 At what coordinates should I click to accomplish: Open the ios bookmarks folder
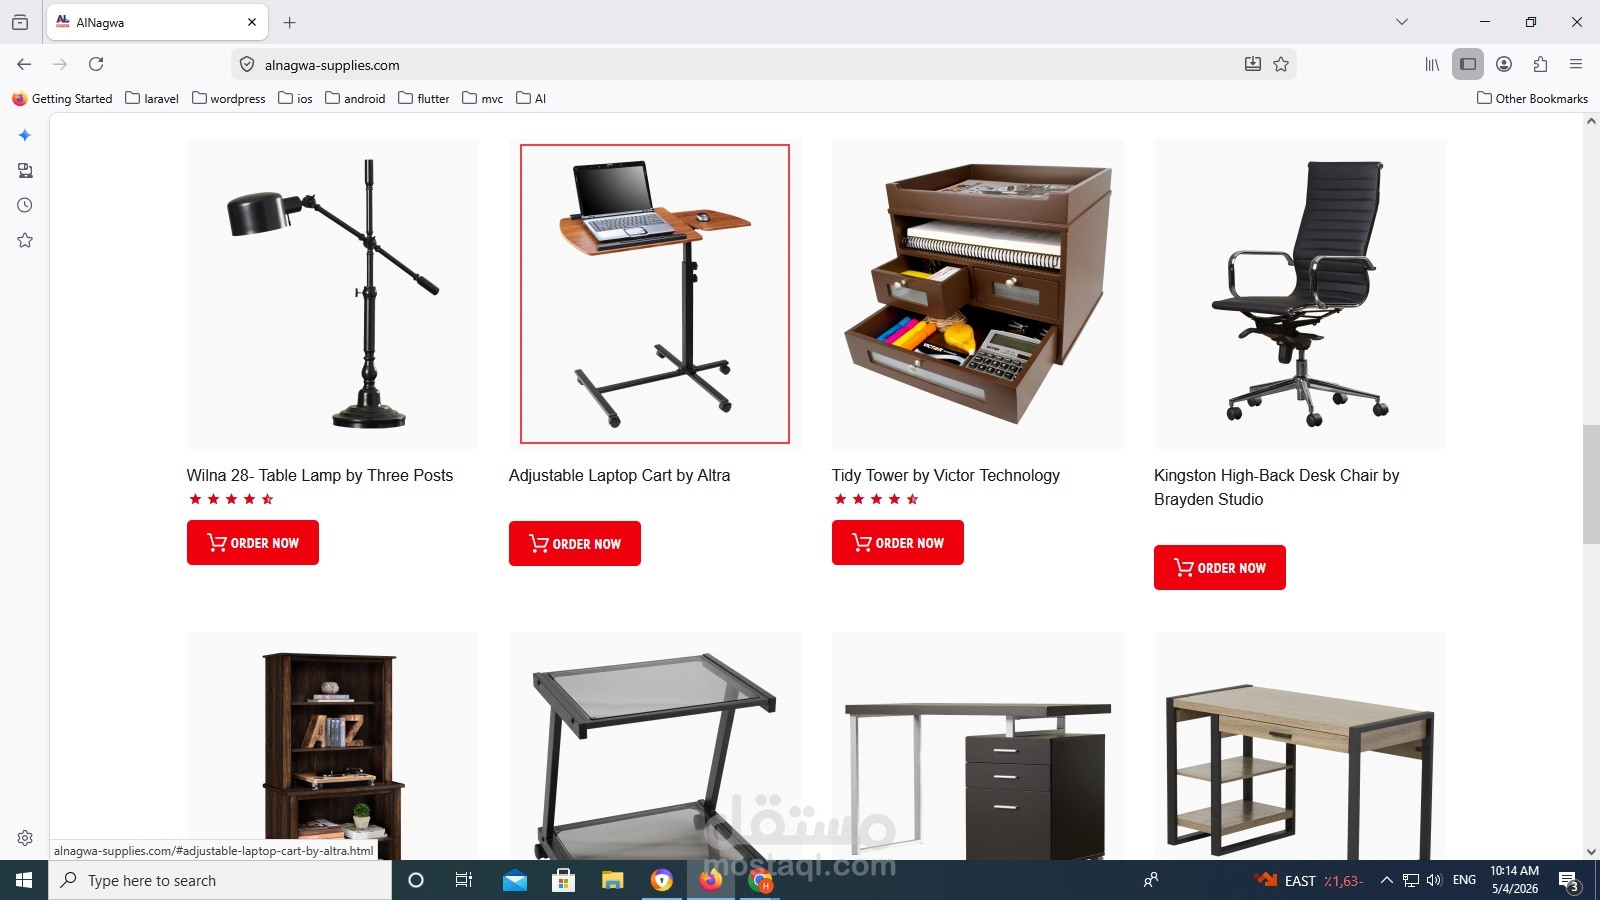(296, 98)
